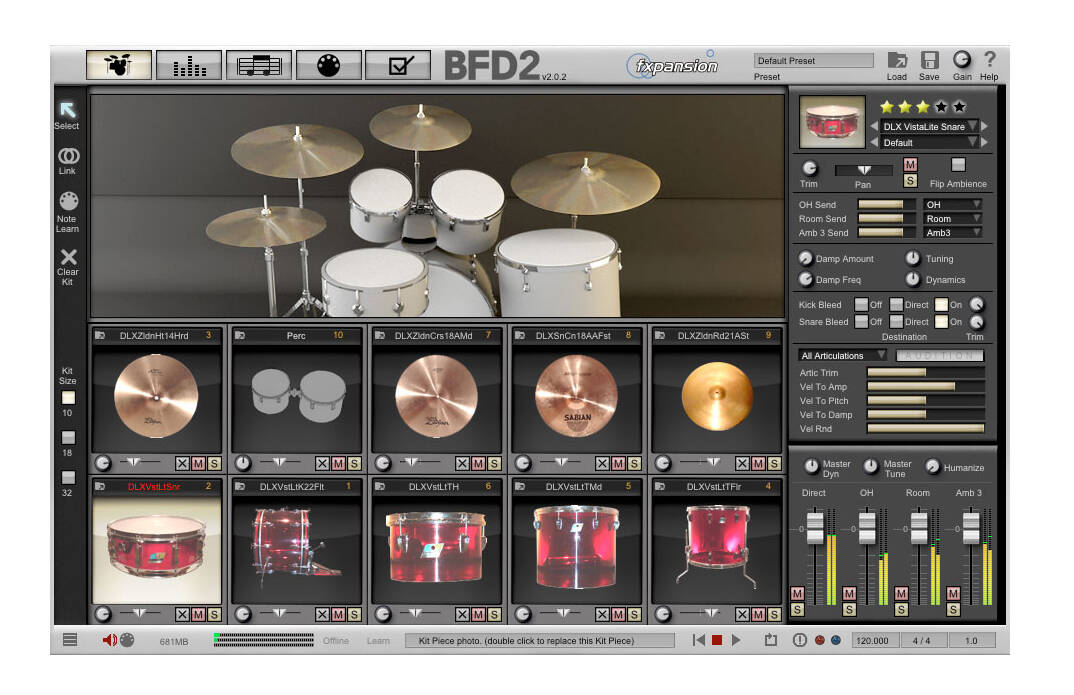The width and height of the screenshot is (1074, 695).
Task: Mute the Direct mixer channel
Action: coord(797,593)
